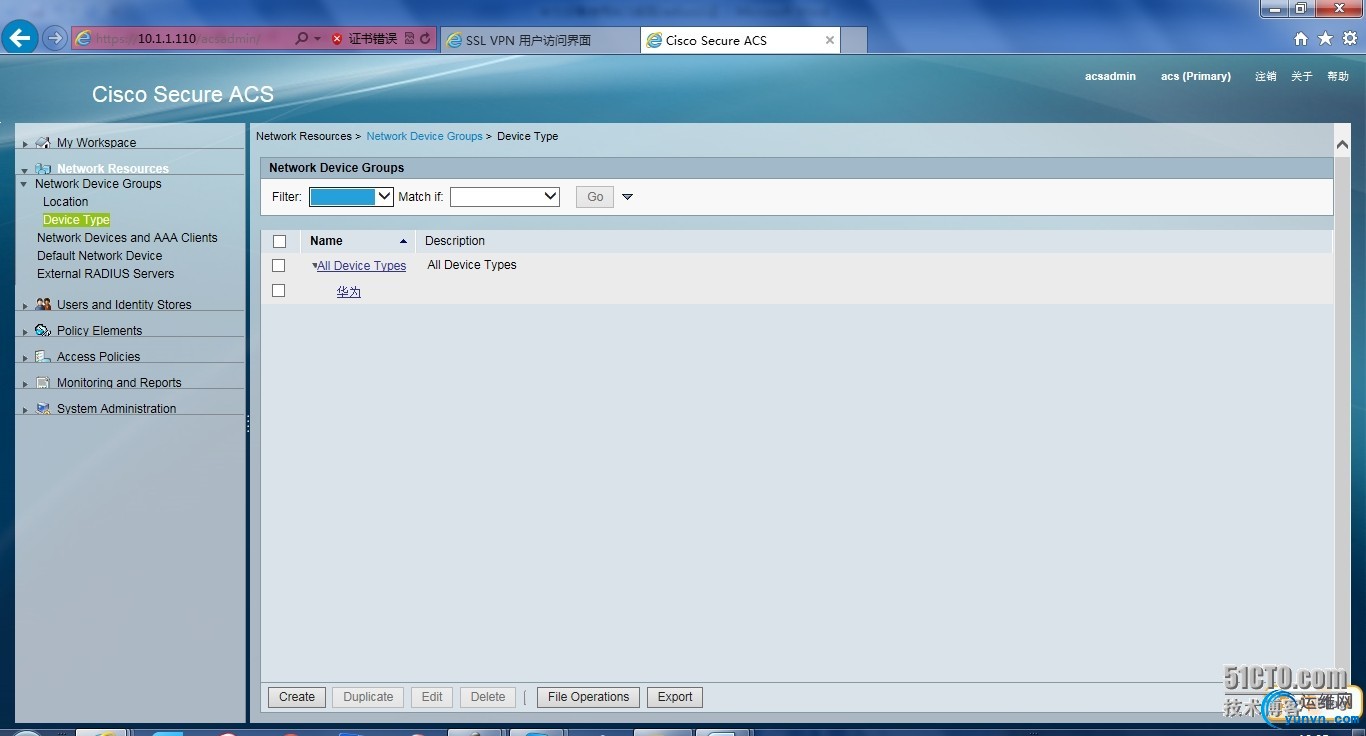
Task: Expand Users and Identity Stores arrow
Action: tap(25, 305)
